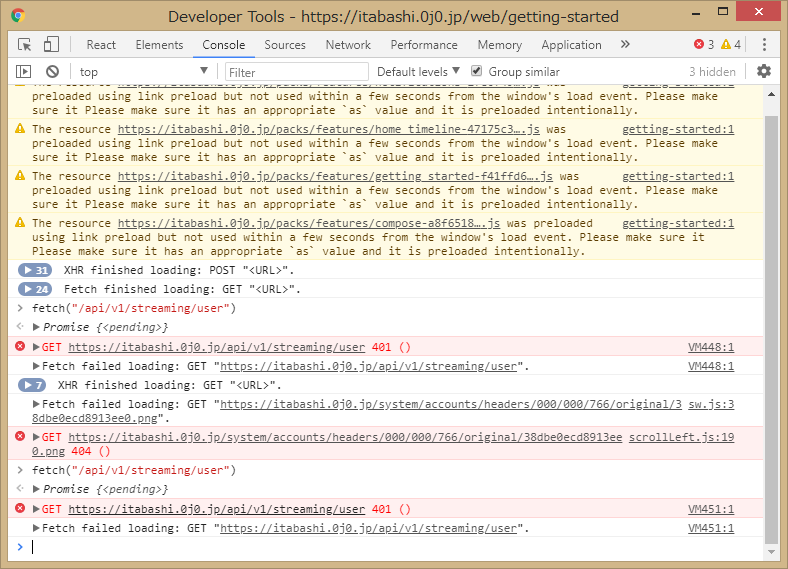Click the Filter input field
The image size is (788, 569).
(x=295, y=72)
